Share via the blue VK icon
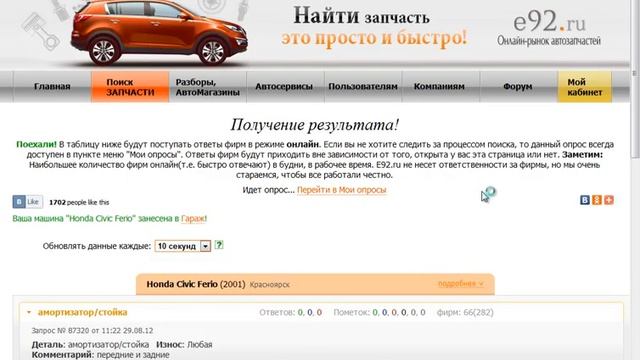640x360 pixels. point(584,200)
